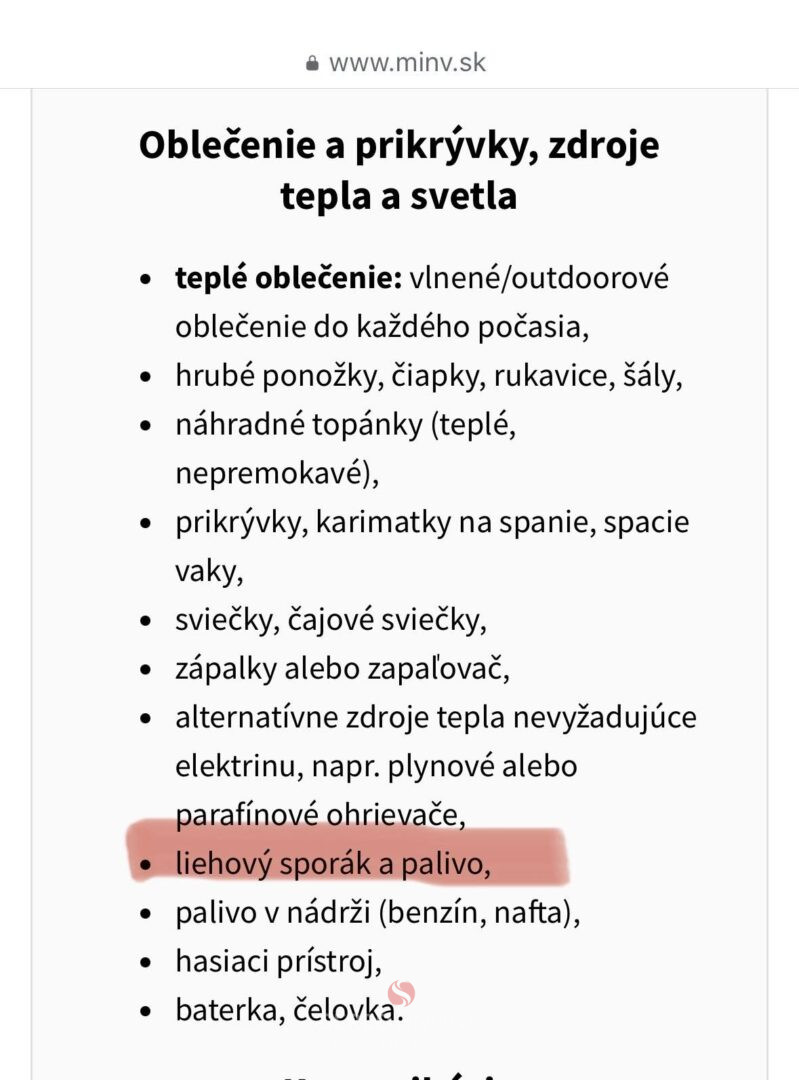This screenshot has height=1080, width=799.
Task: Tap the "prikrývky, karimatky na spanie" line
Action: point(432,523)
